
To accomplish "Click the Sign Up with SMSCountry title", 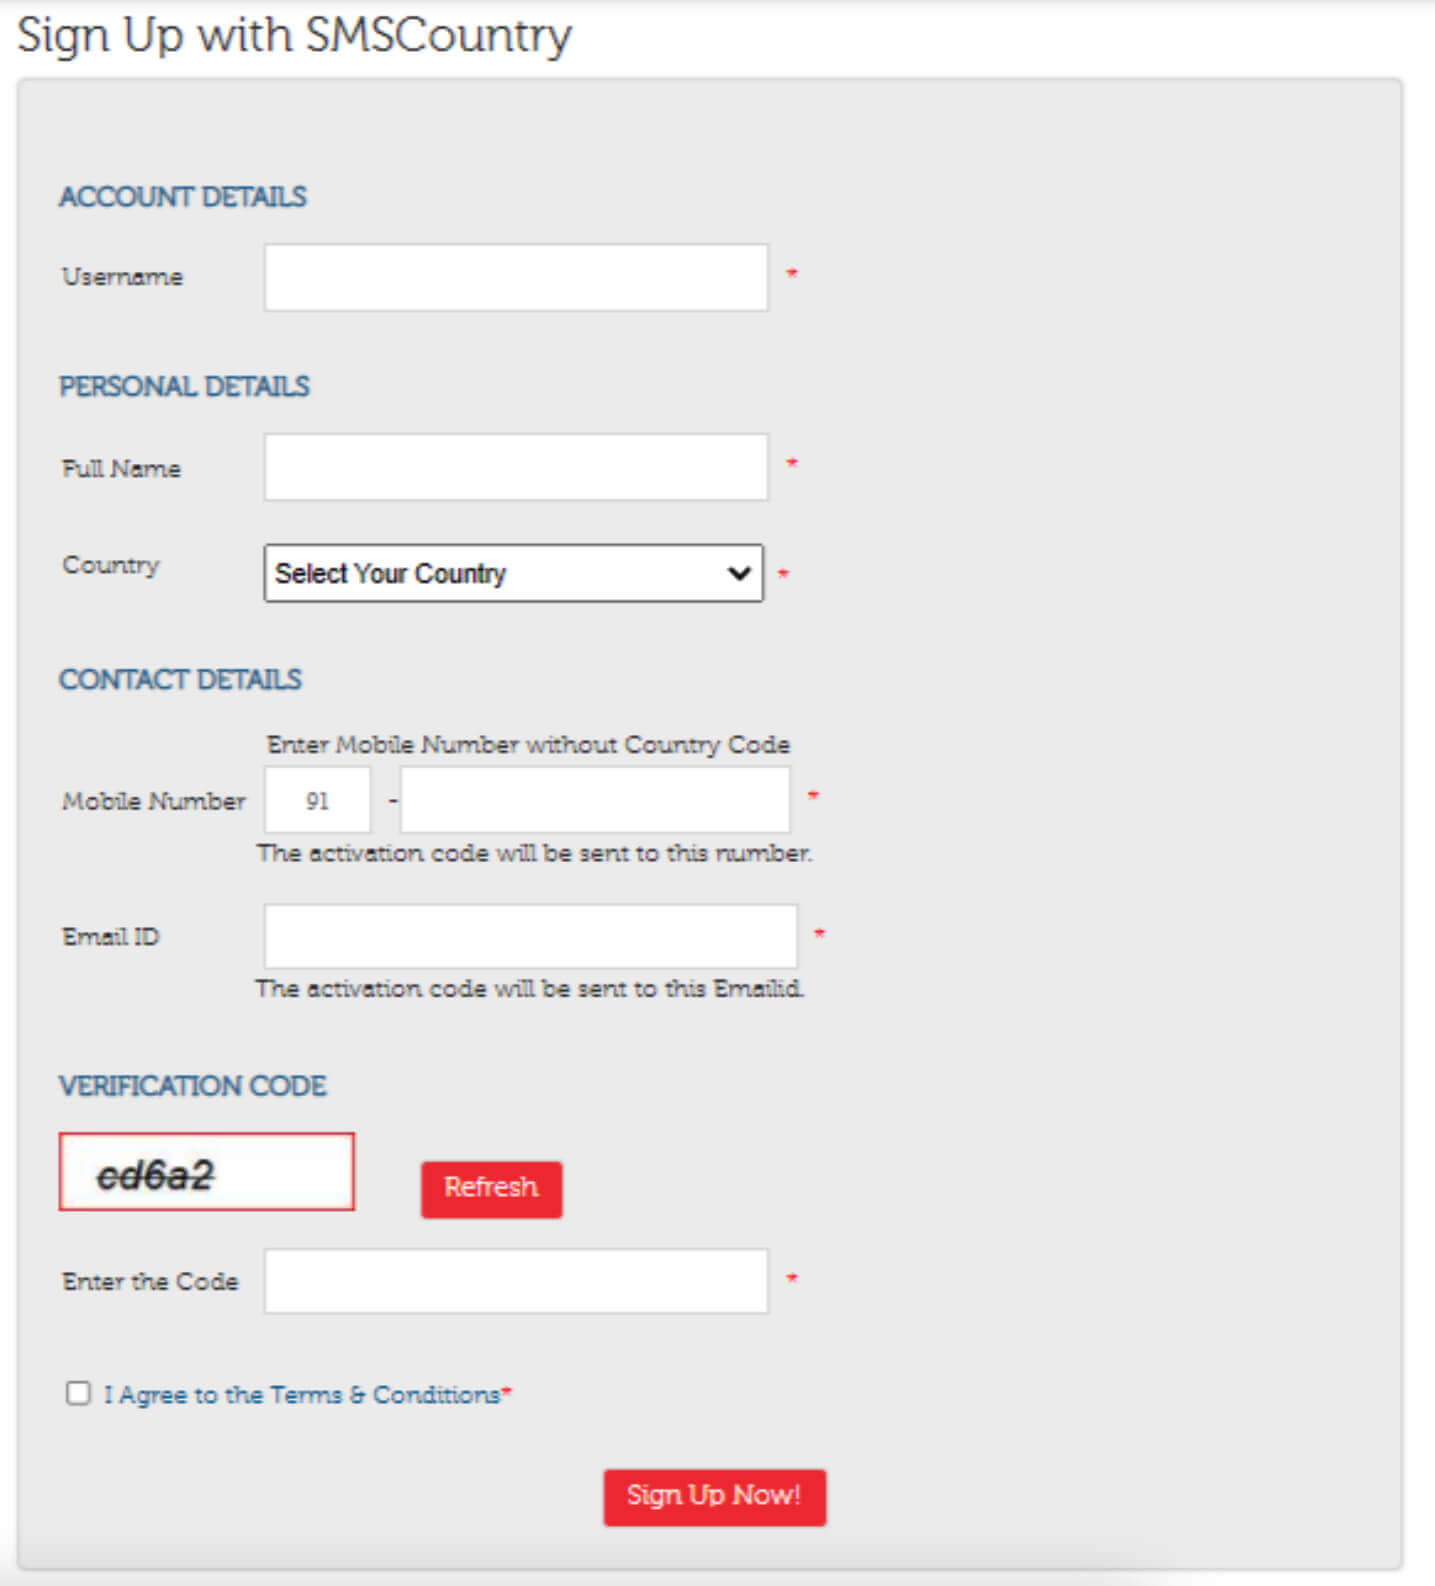I will pyautogui.click(x=294, y=36).
